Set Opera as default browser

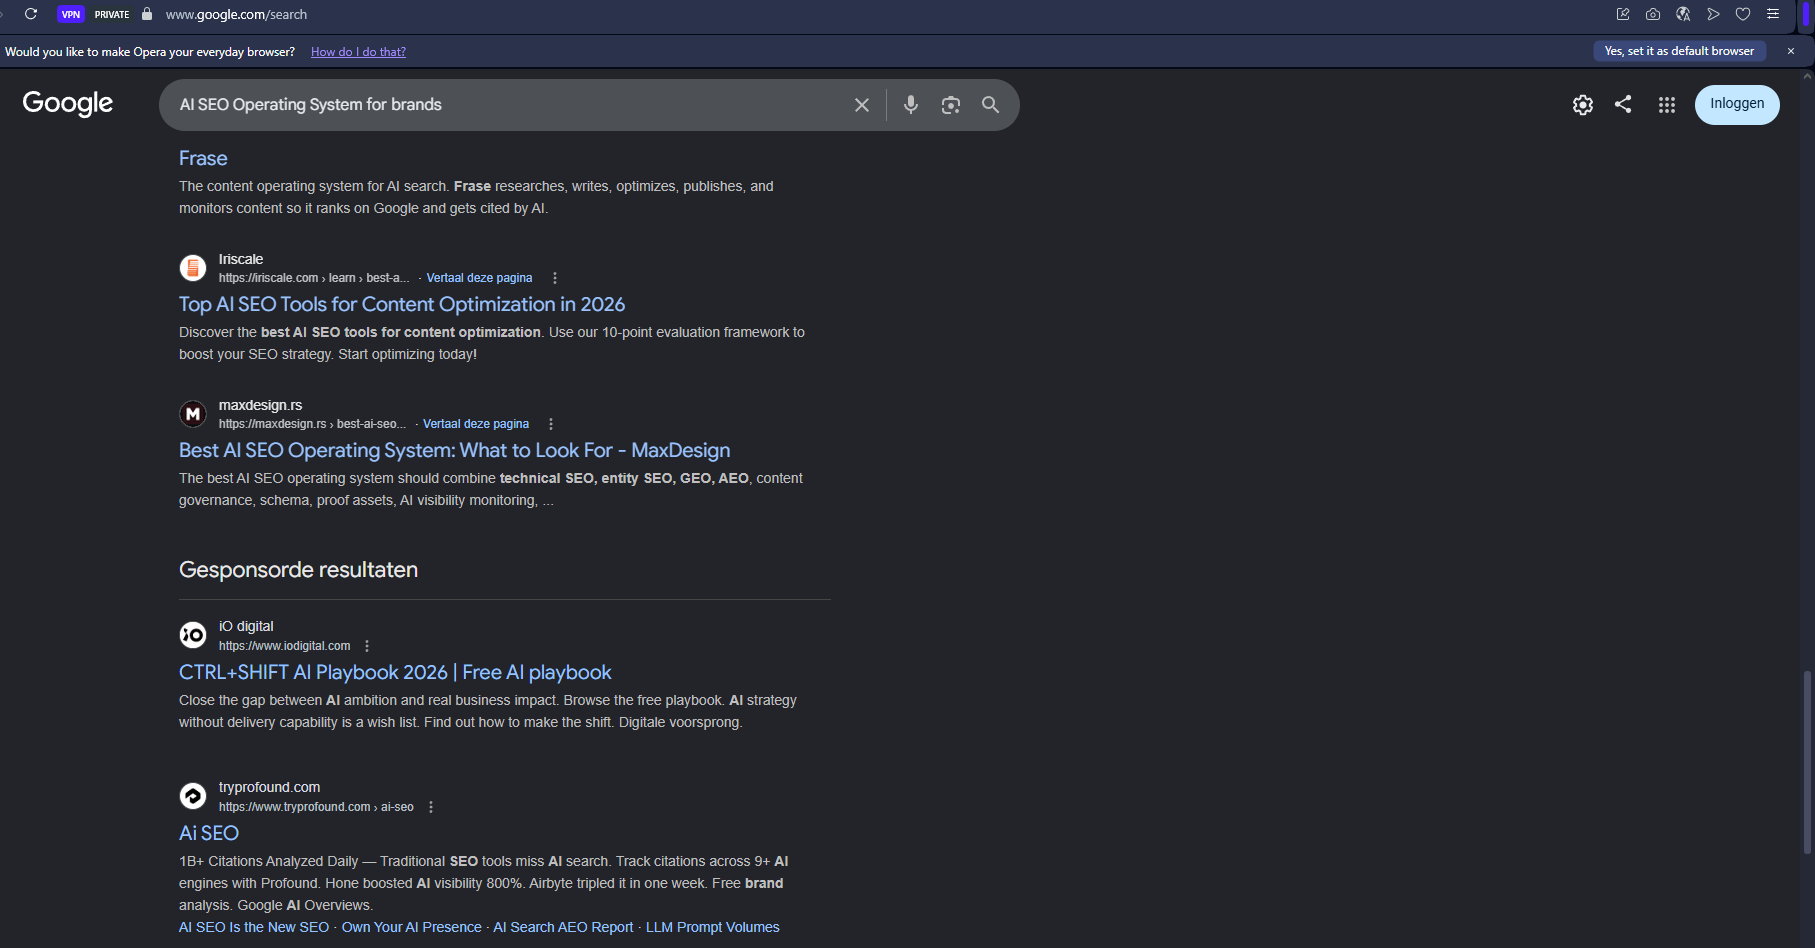click(x=1679, y=51)
